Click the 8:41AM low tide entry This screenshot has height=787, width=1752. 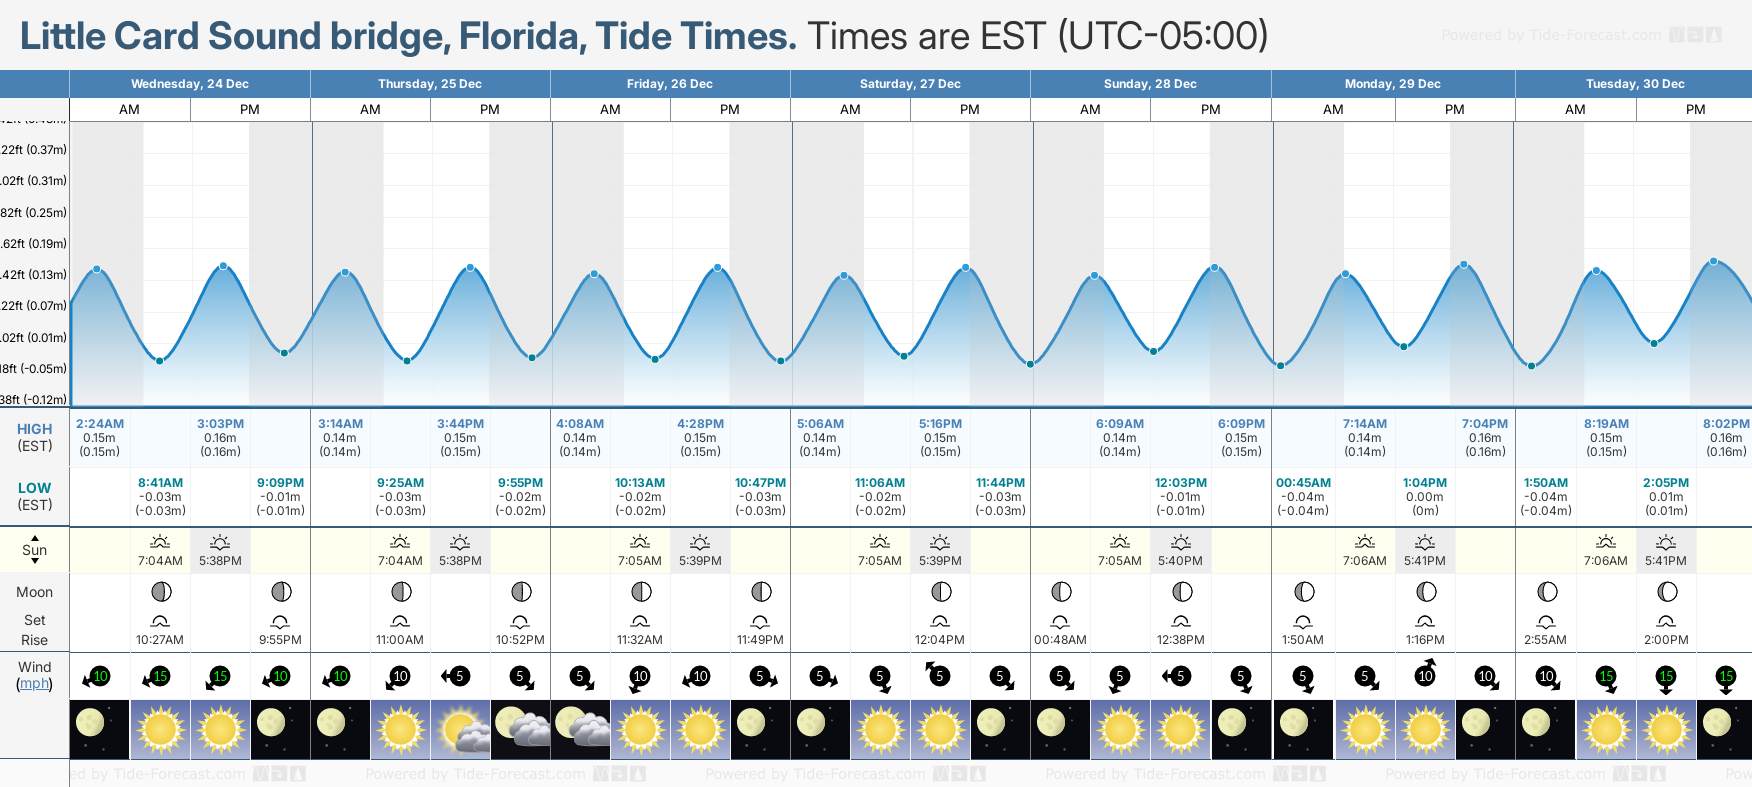tap(160, 496)
